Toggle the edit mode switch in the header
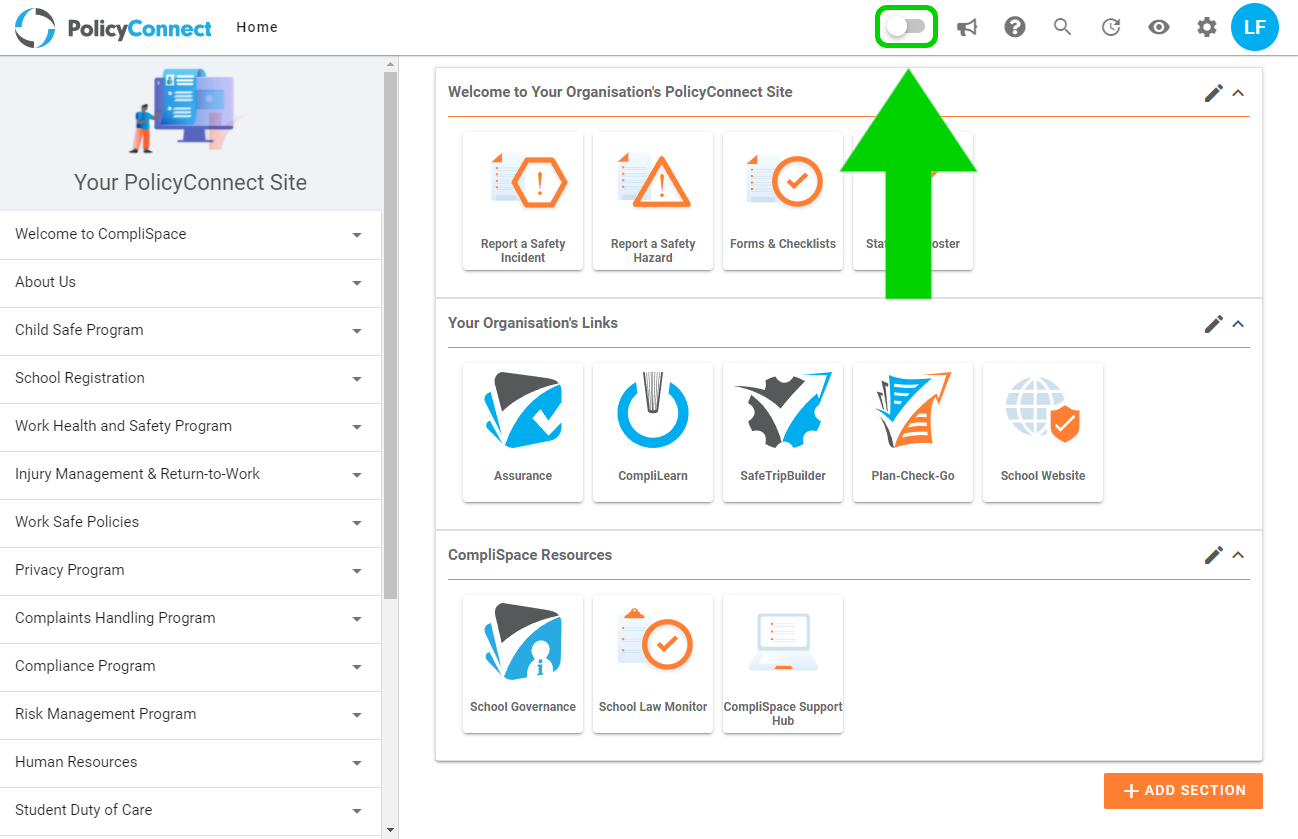Viewport: 1298px width, 839px height. [x=906, y=27]
